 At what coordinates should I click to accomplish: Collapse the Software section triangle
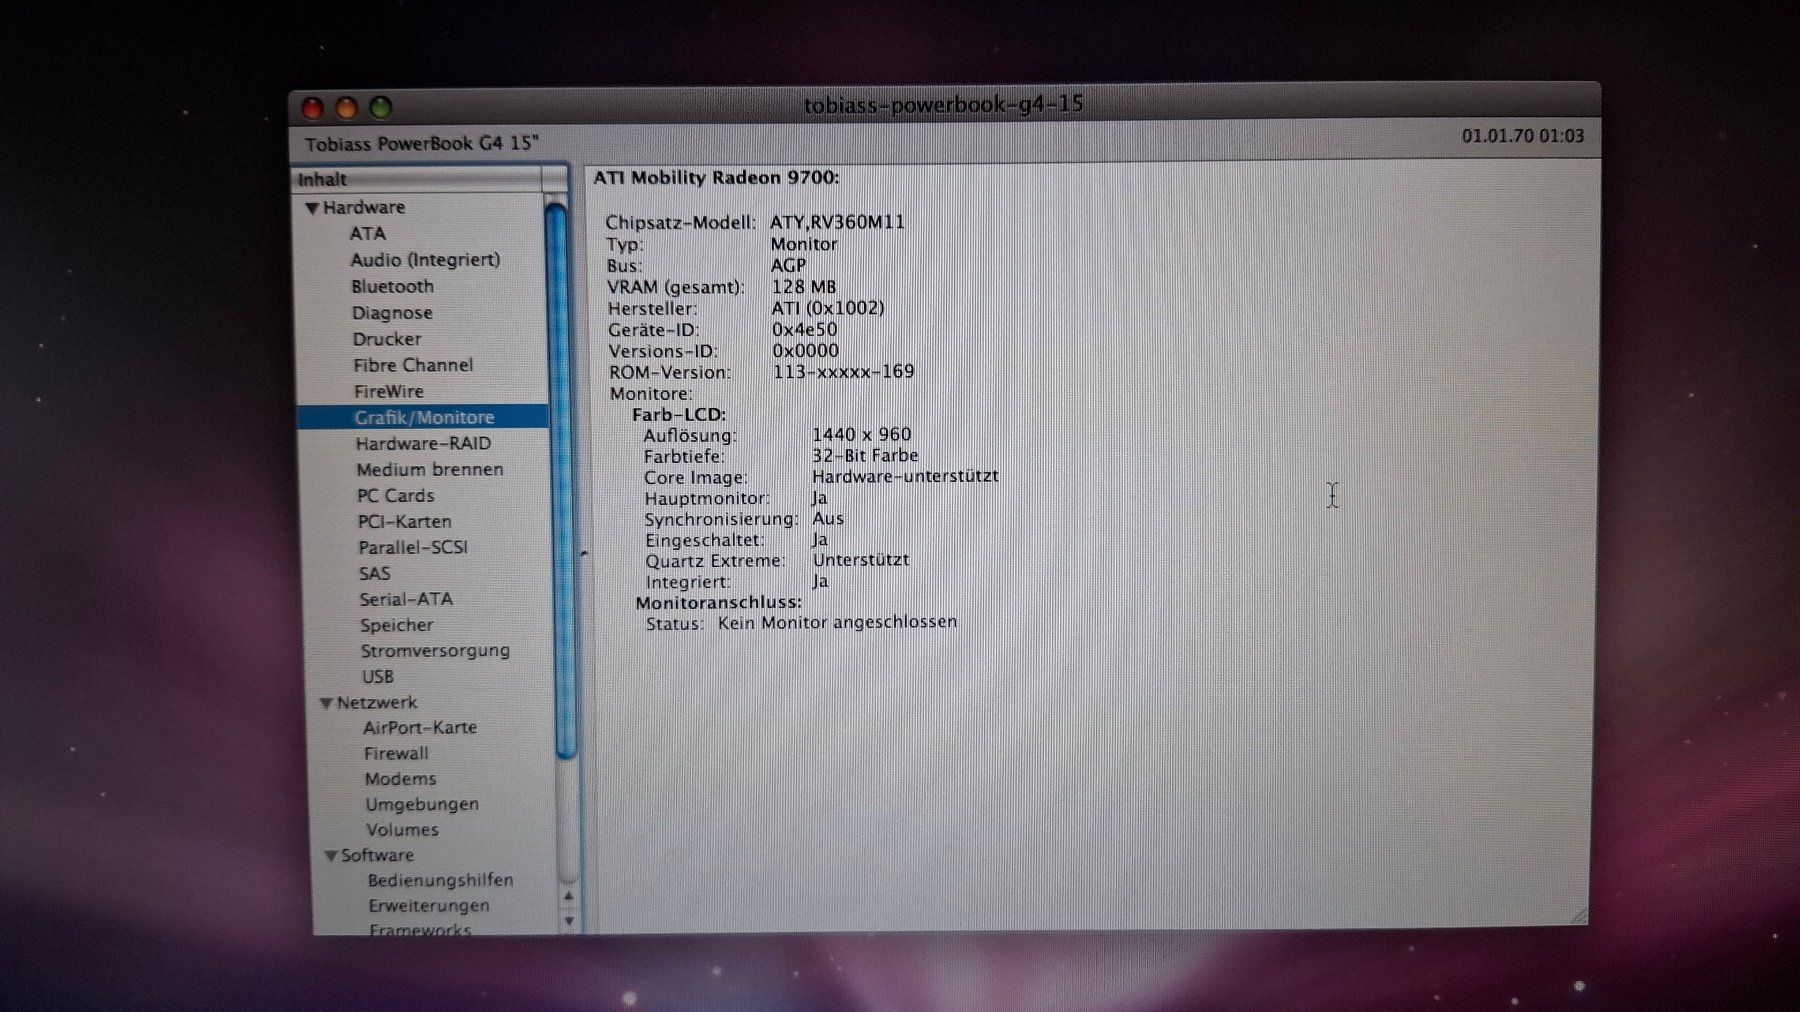click(x=331, y=856)
